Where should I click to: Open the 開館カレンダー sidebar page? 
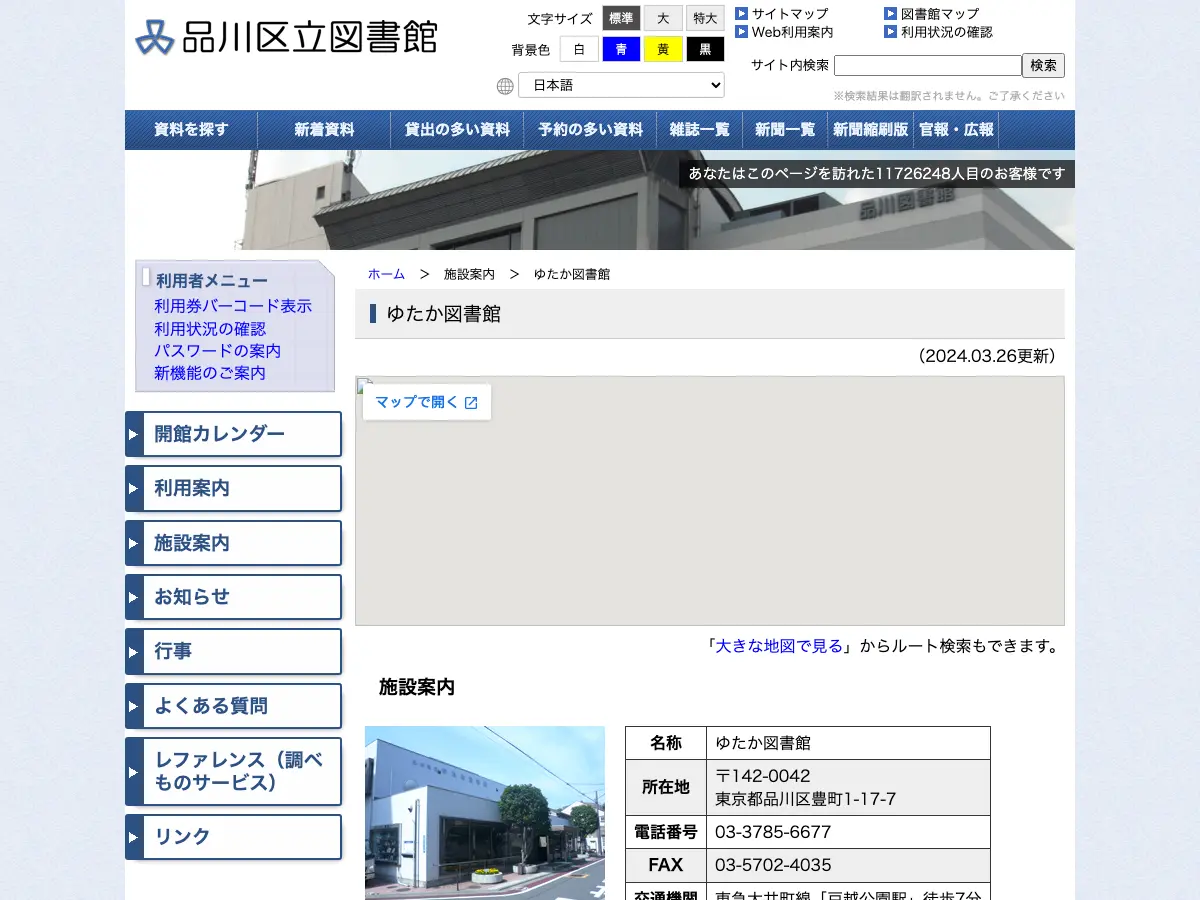[234, 435]
